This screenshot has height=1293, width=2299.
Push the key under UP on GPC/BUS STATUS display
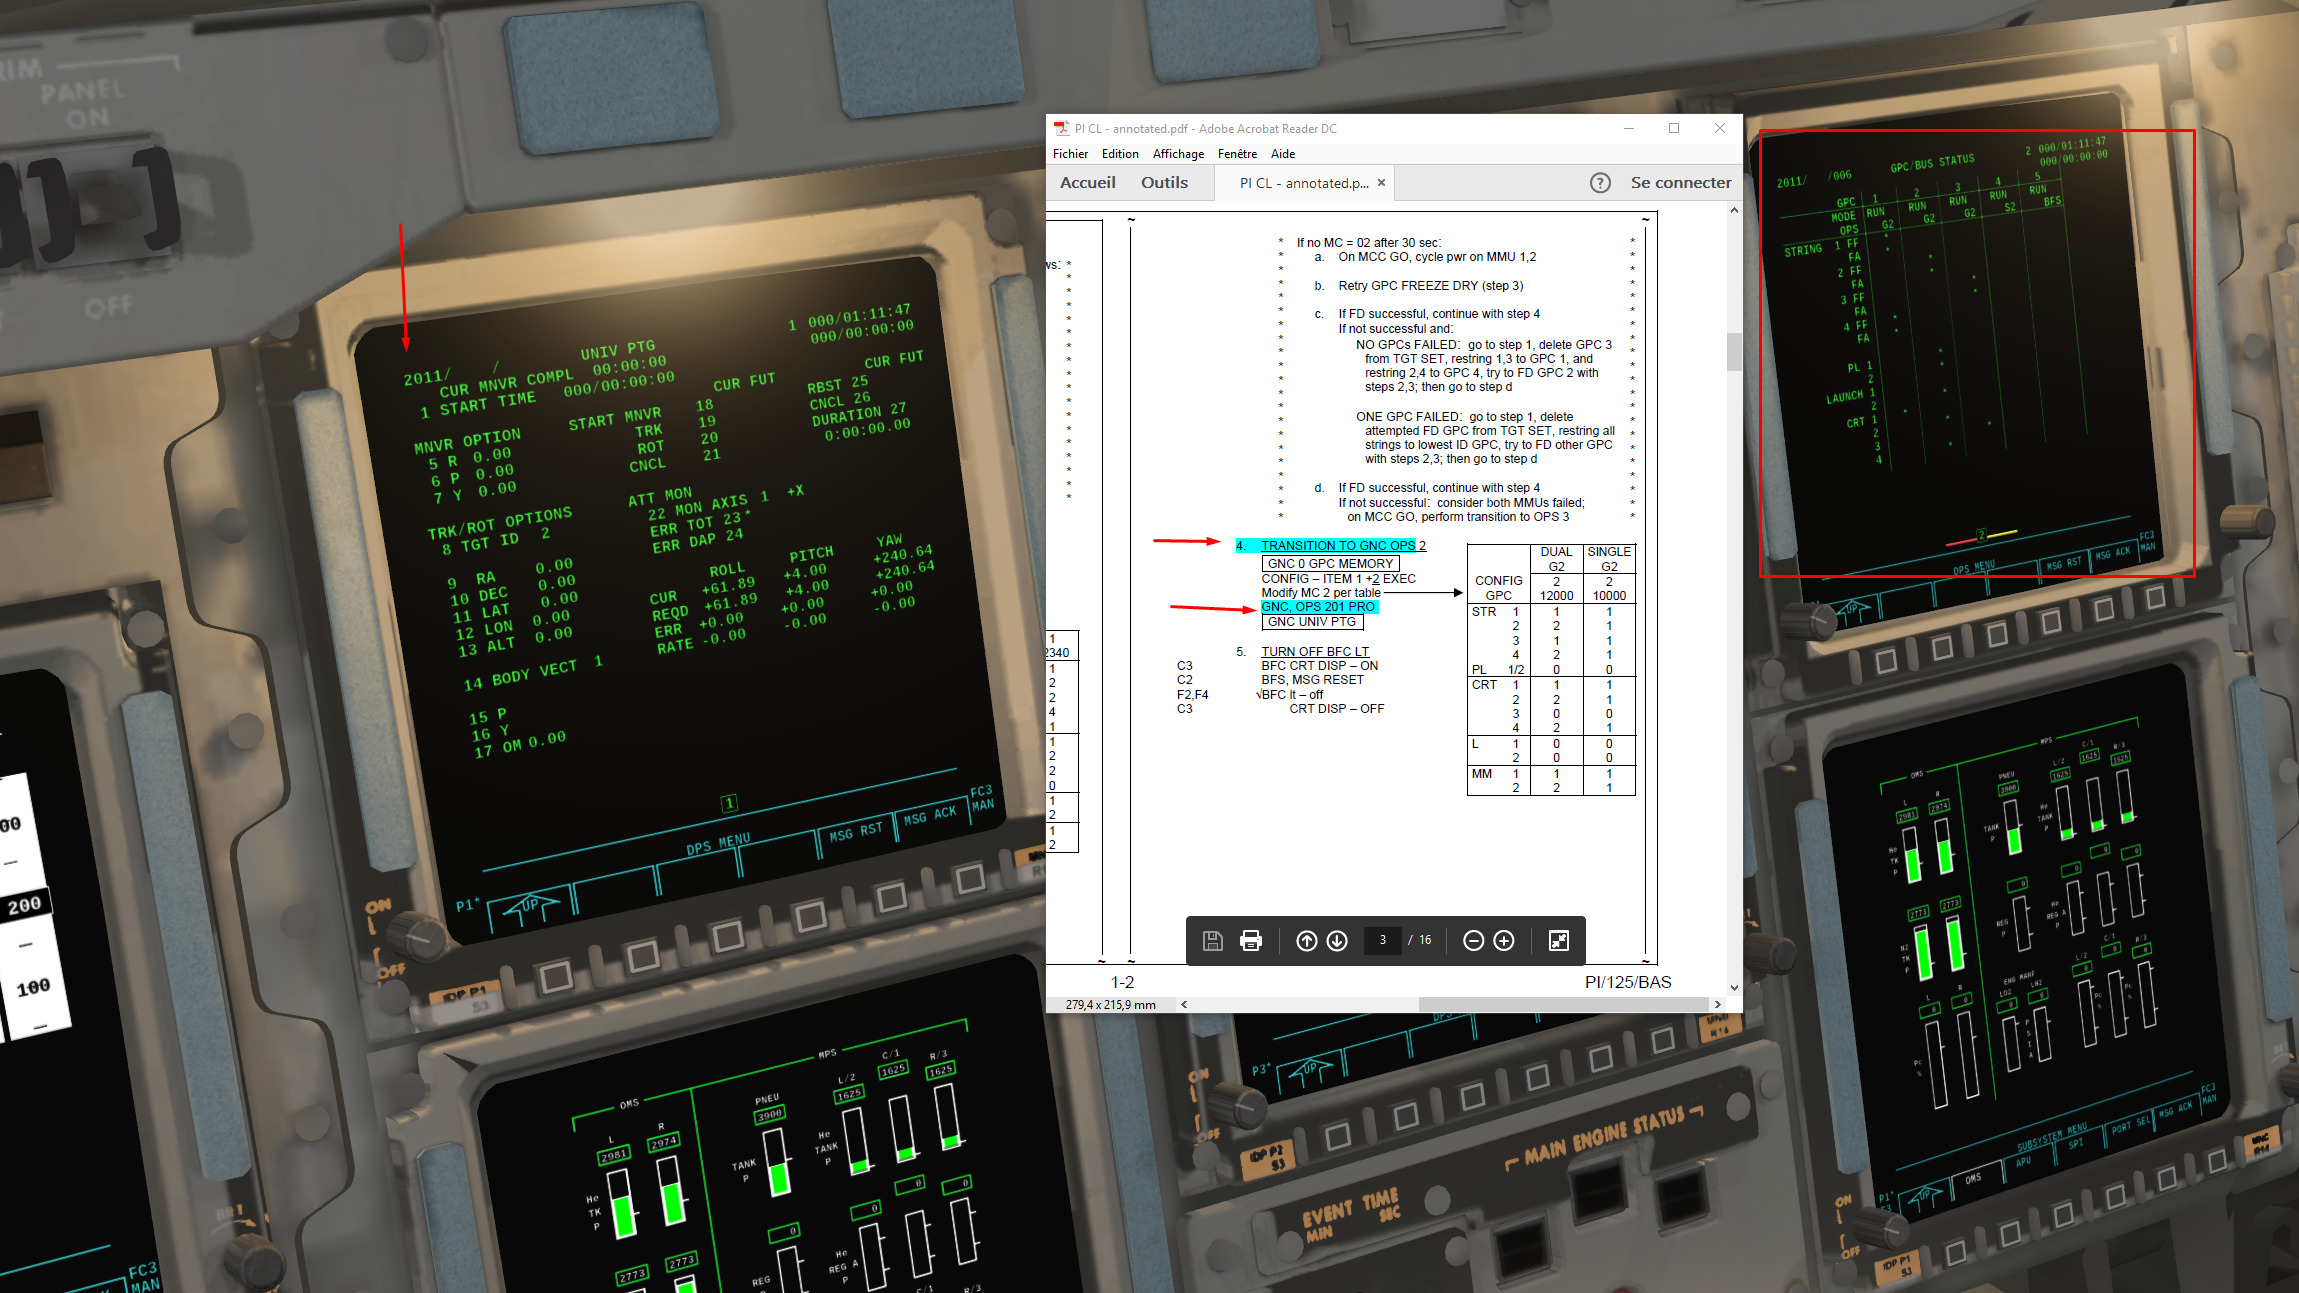point(1886,661)
